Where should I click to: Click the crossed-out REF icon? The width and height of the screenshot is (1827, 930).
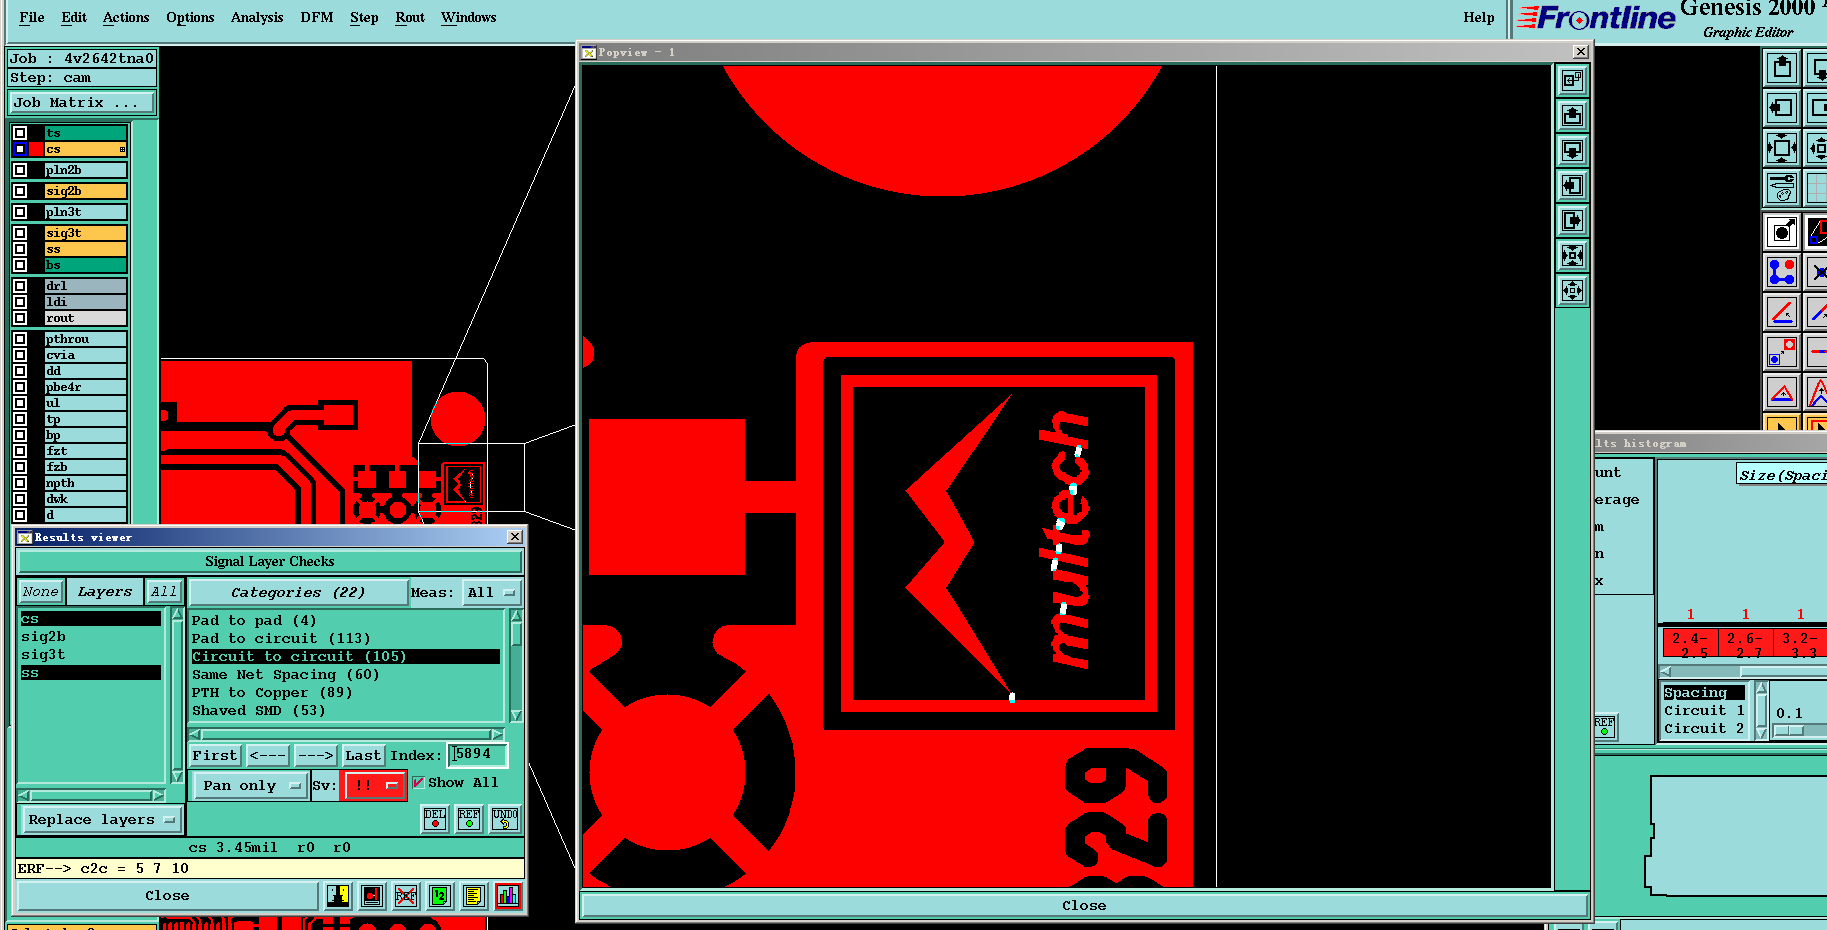click(406, 896)
